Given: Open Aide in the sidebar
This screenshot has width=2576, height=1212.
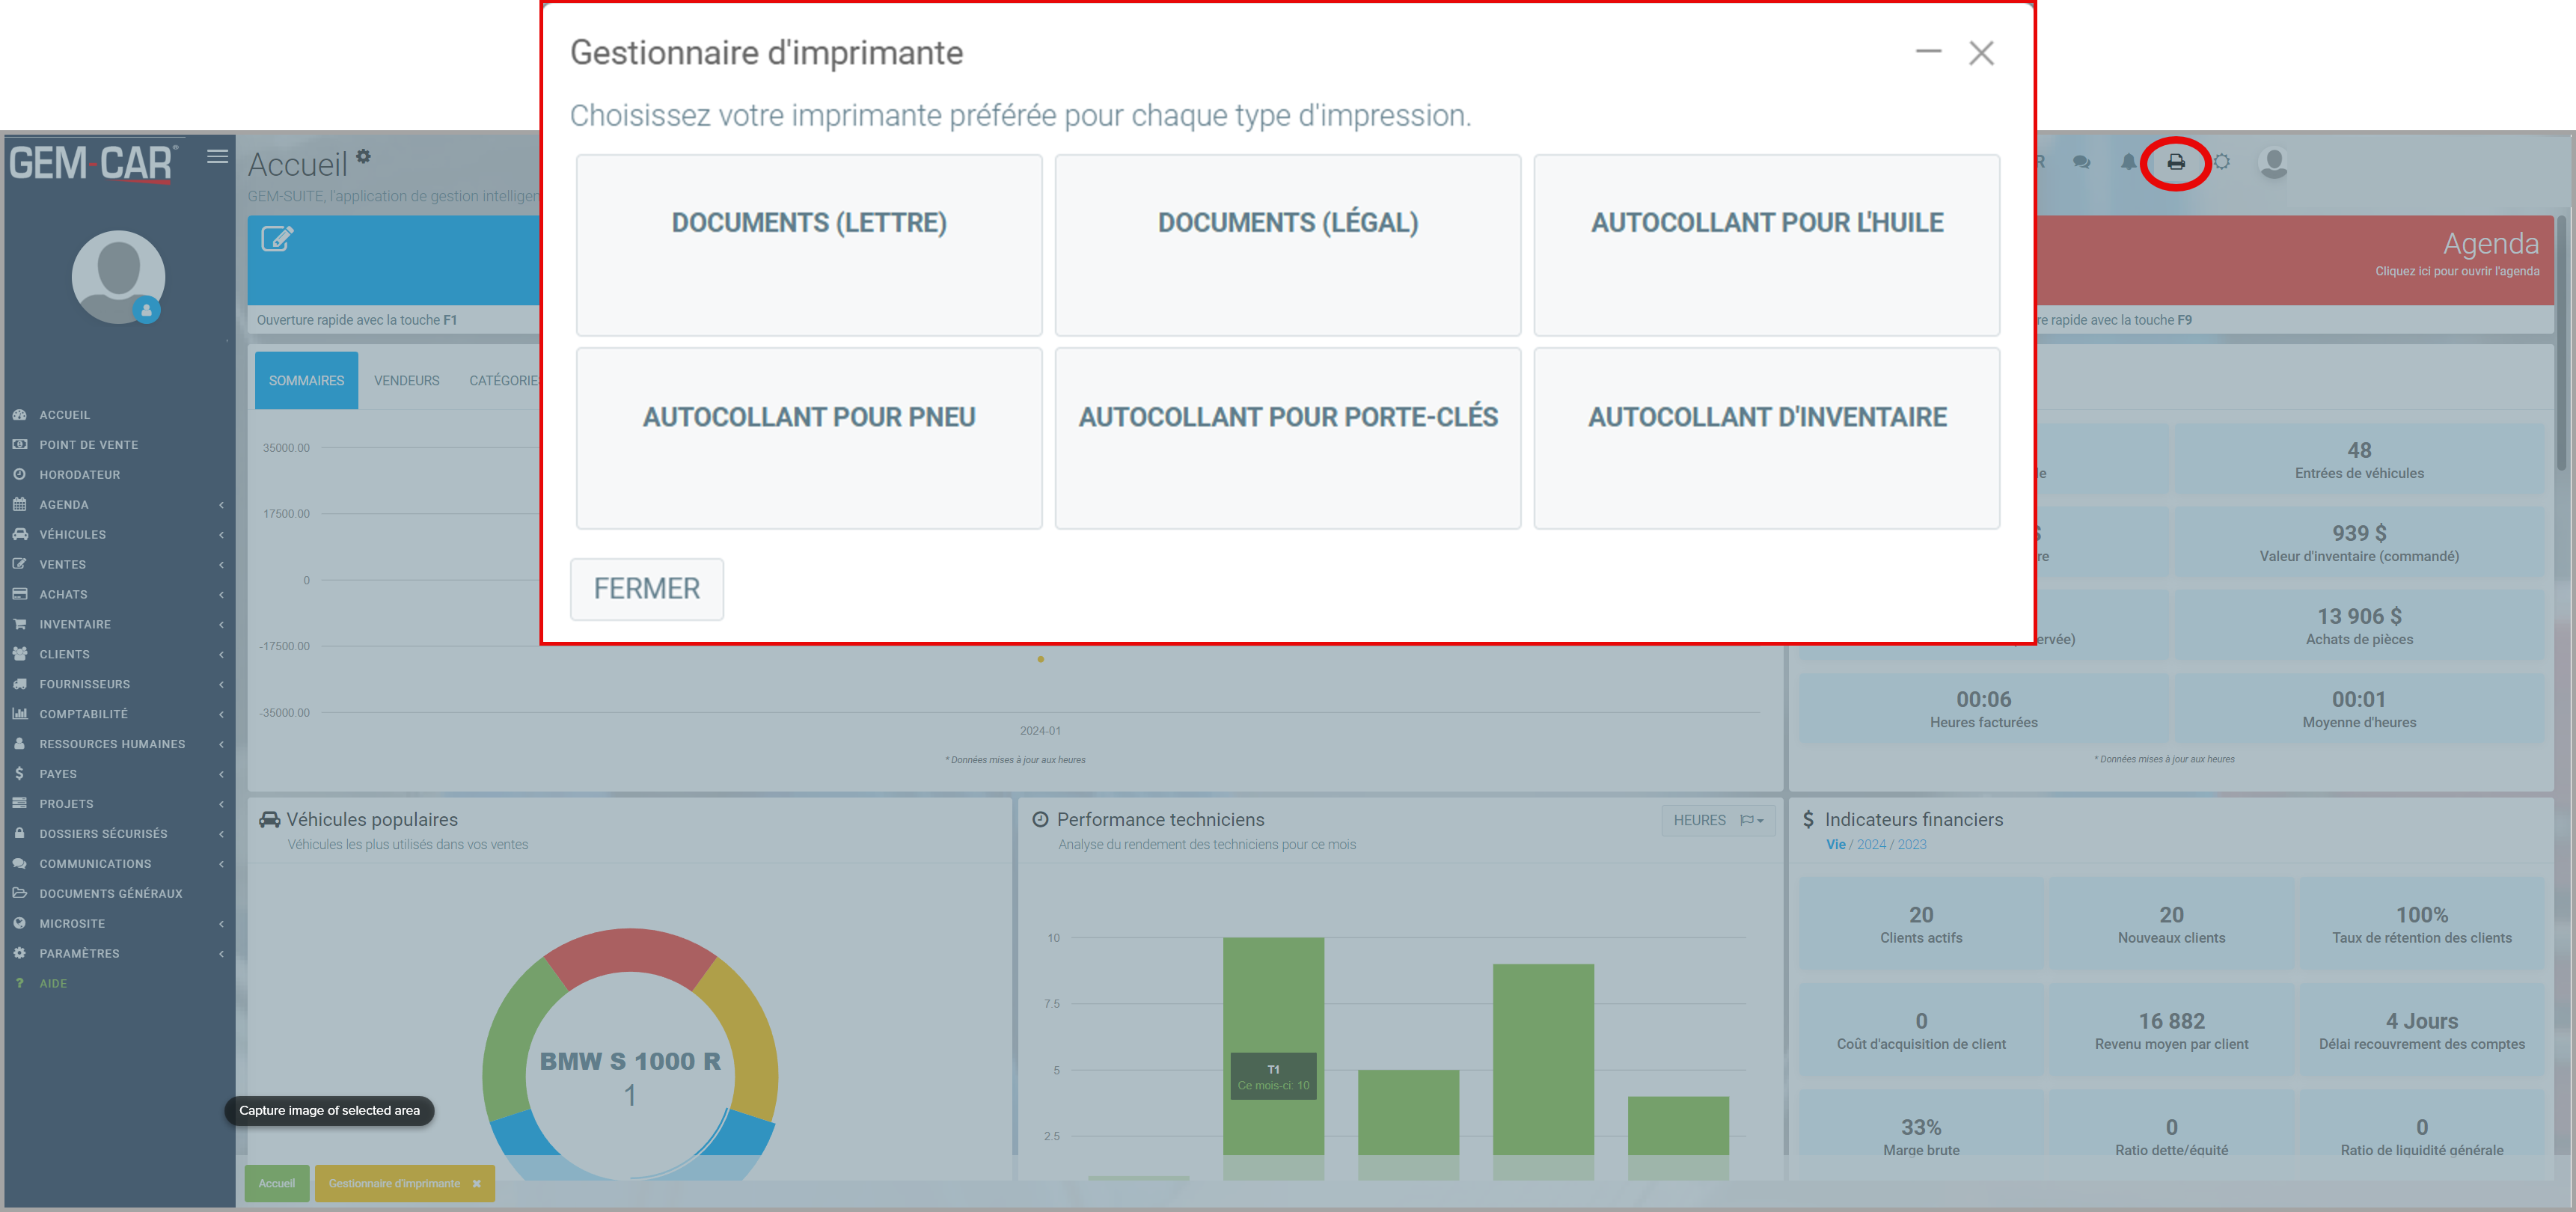Looking at the screenshot, I should [x=53, y=983].
